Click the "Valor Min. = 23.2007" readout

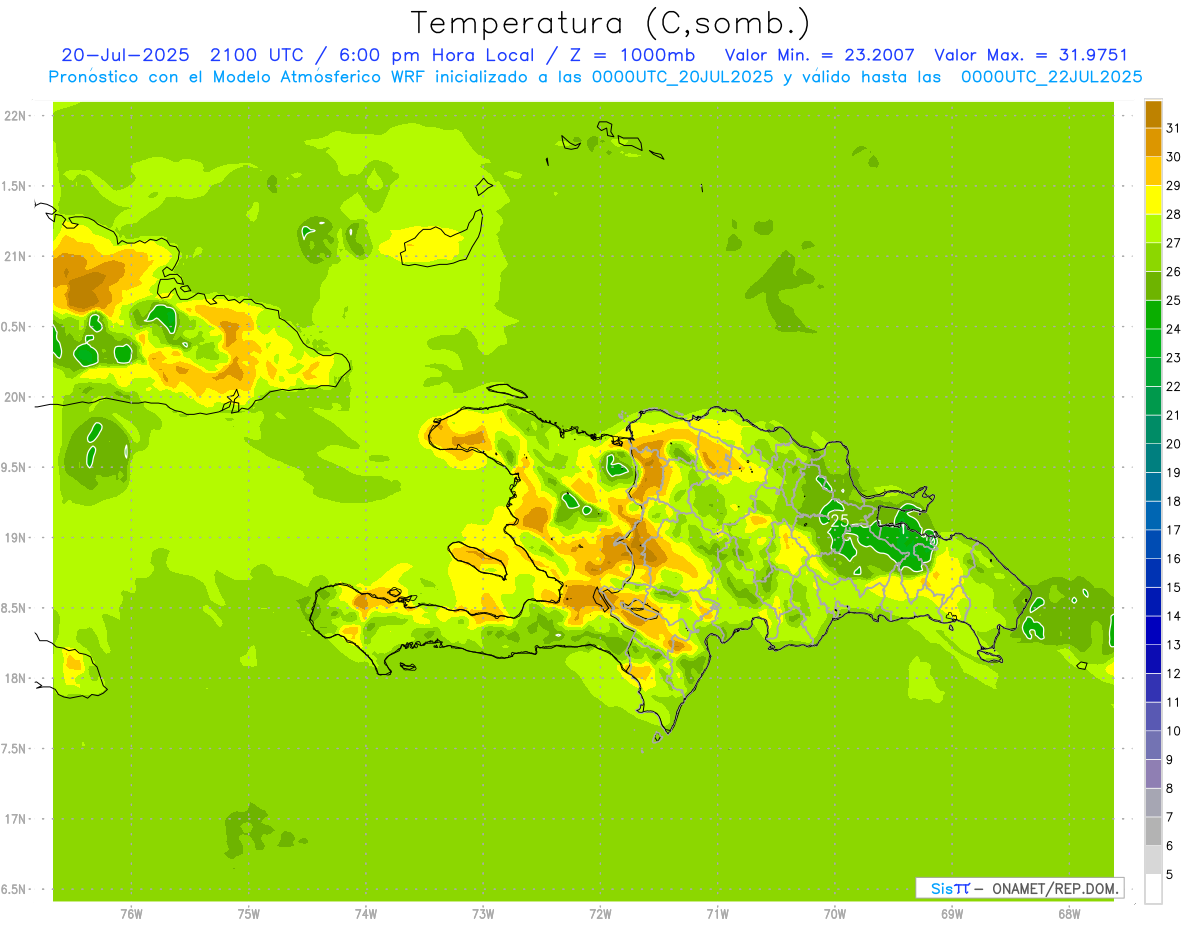point(819,55)
